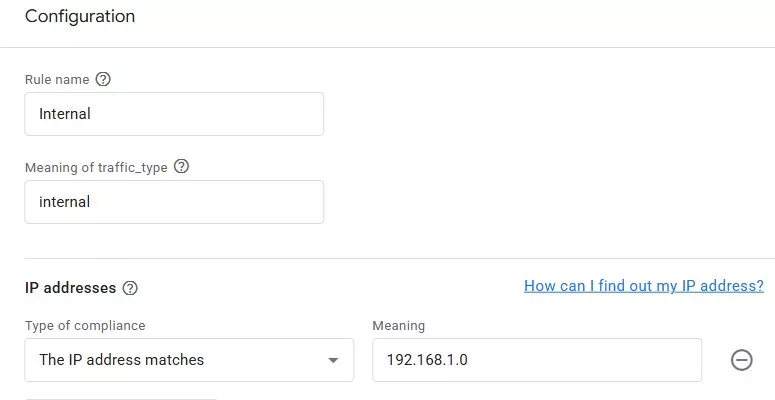Viewport: 775px width, 400px height.
Task: Click the Configuration heading
Action: coord(80,16)
